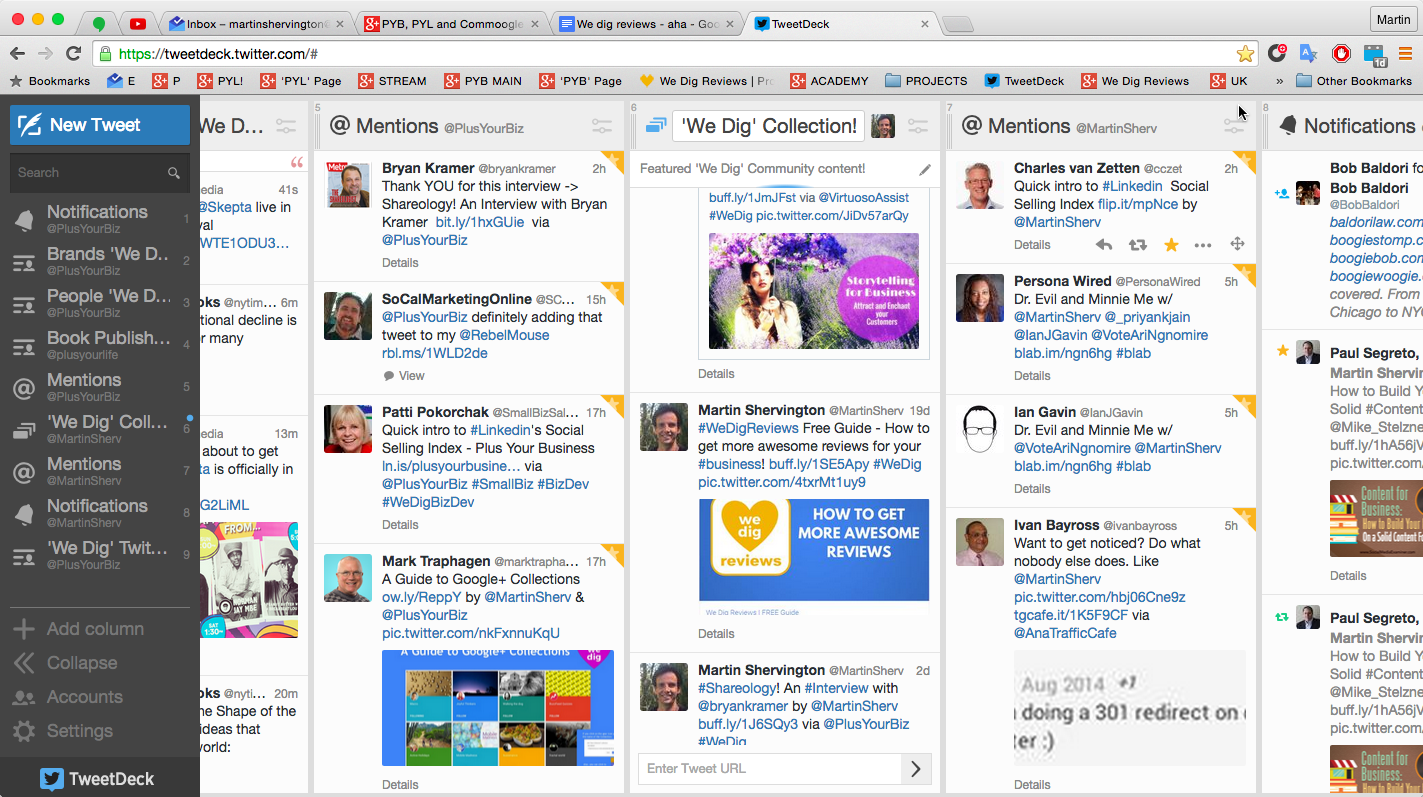Click the Enter Tweet URL field
The image size is (1423, 797).
click(x=770, y=768)
